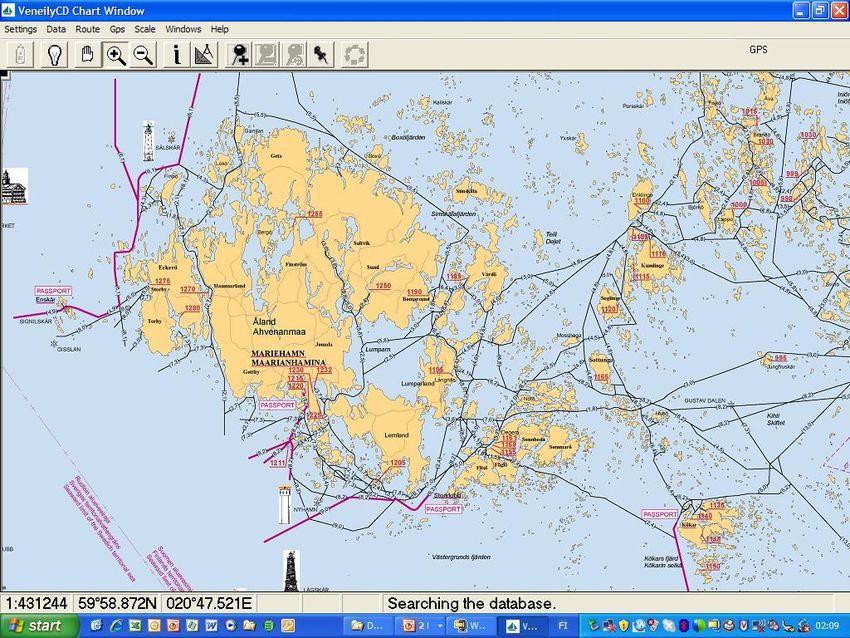Viewport: 850px width, 638px height.
Task: Click the Sälskär lighthouse picture on chart
Action: 149,141
